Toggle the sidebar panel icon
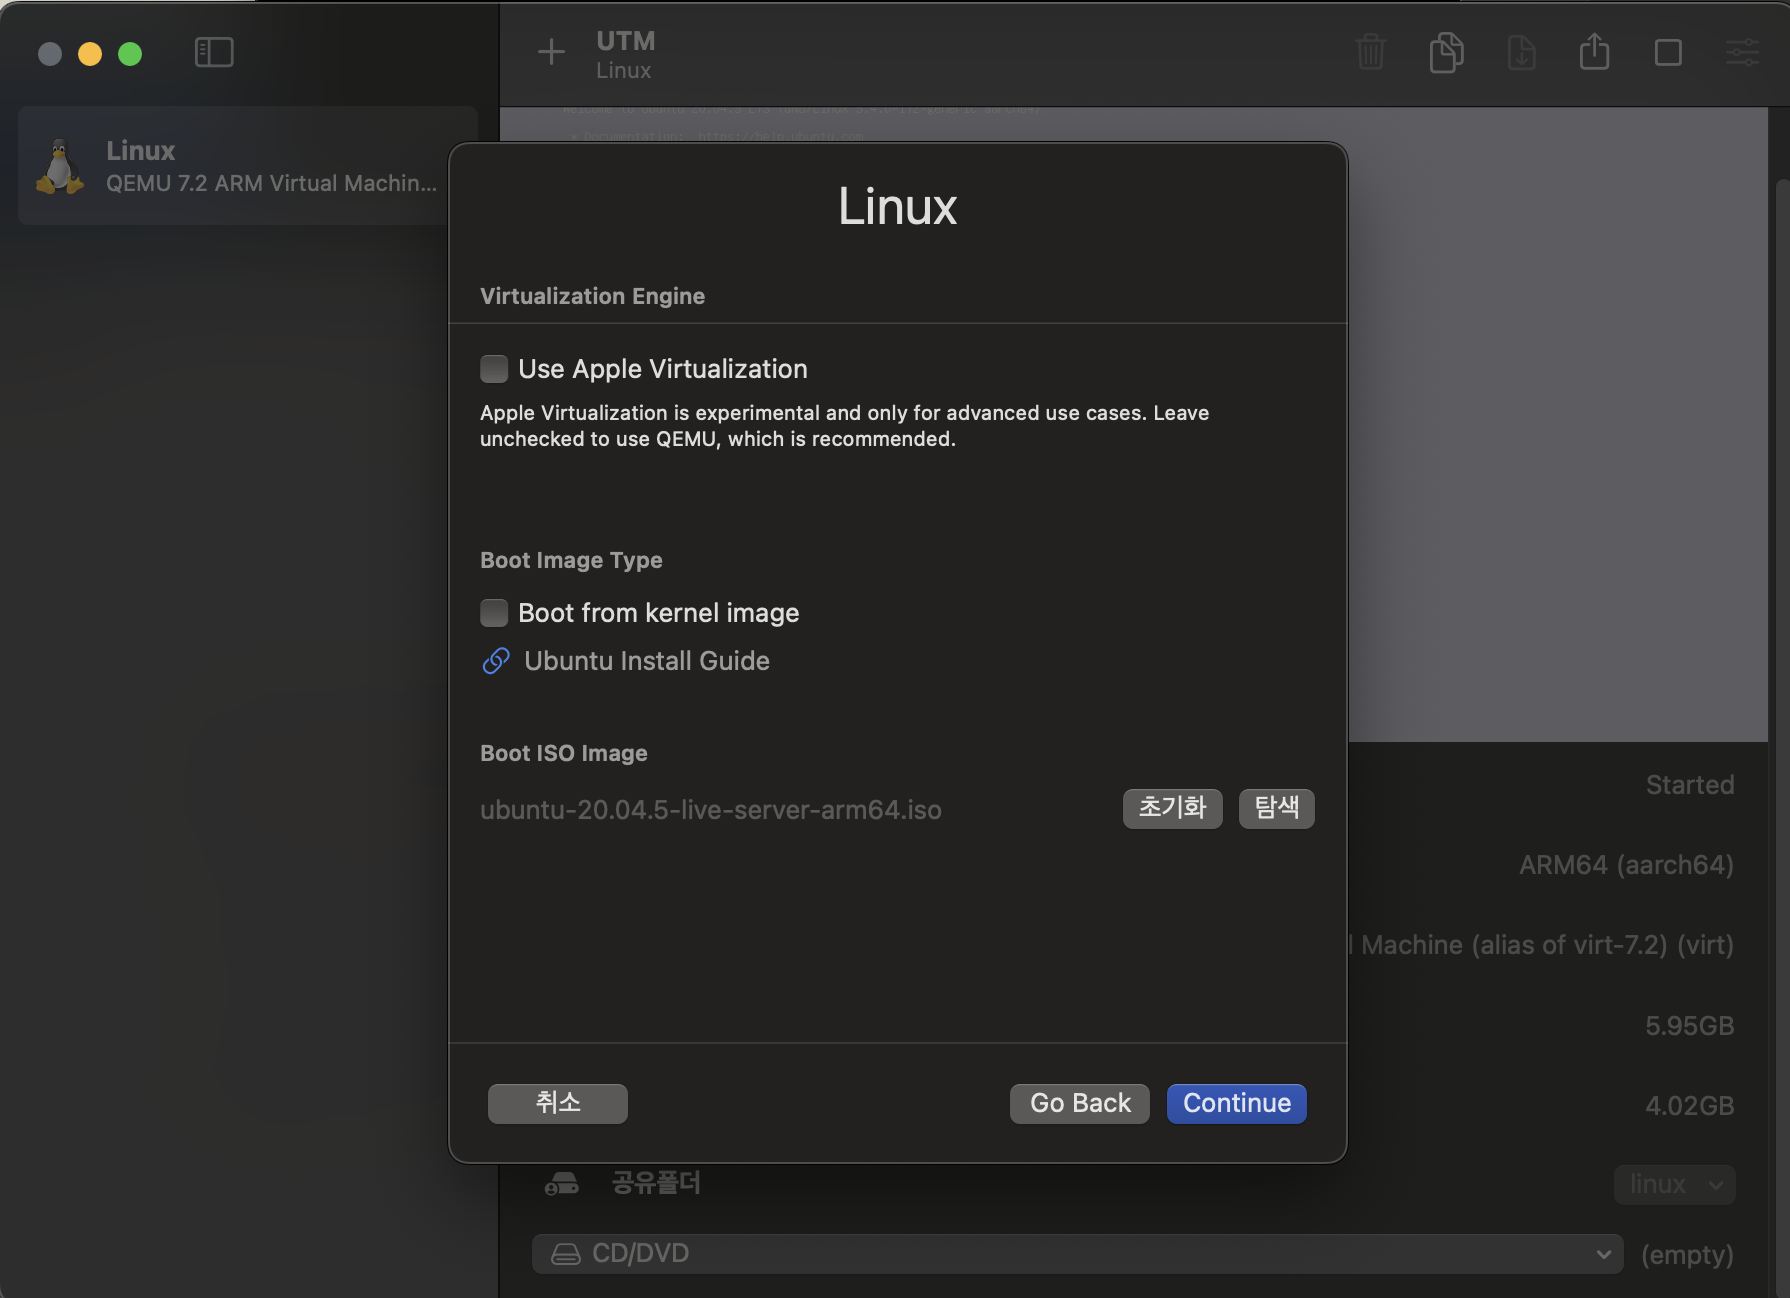The width and height of the screenshot is (1790, 1298). tap(214, 52)
